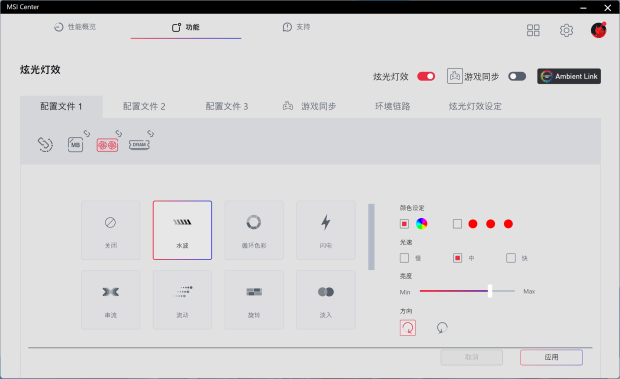This screenshot has height=379, width=620.
Task: Select the MB motherboard device icon
Action: coord(76,145)
